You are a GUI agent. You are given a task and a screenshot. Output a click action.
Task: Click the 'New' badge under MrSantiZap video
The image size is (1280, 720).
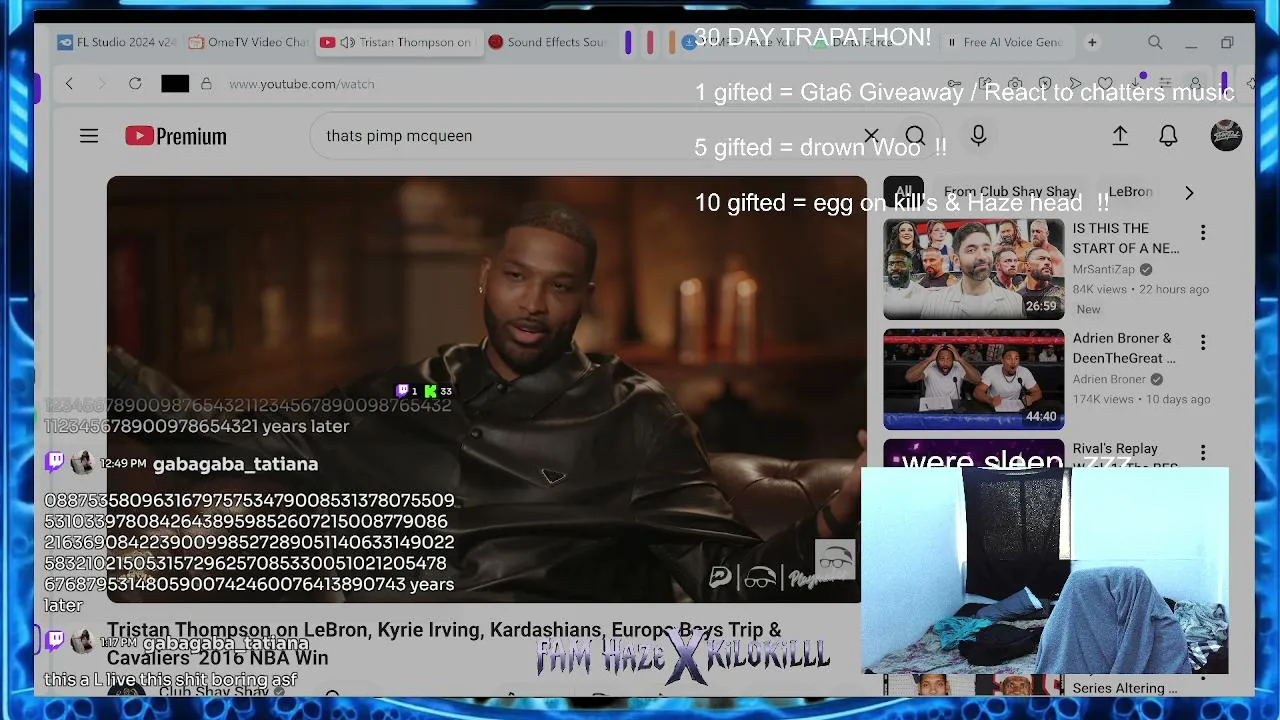click(1088, 310)
